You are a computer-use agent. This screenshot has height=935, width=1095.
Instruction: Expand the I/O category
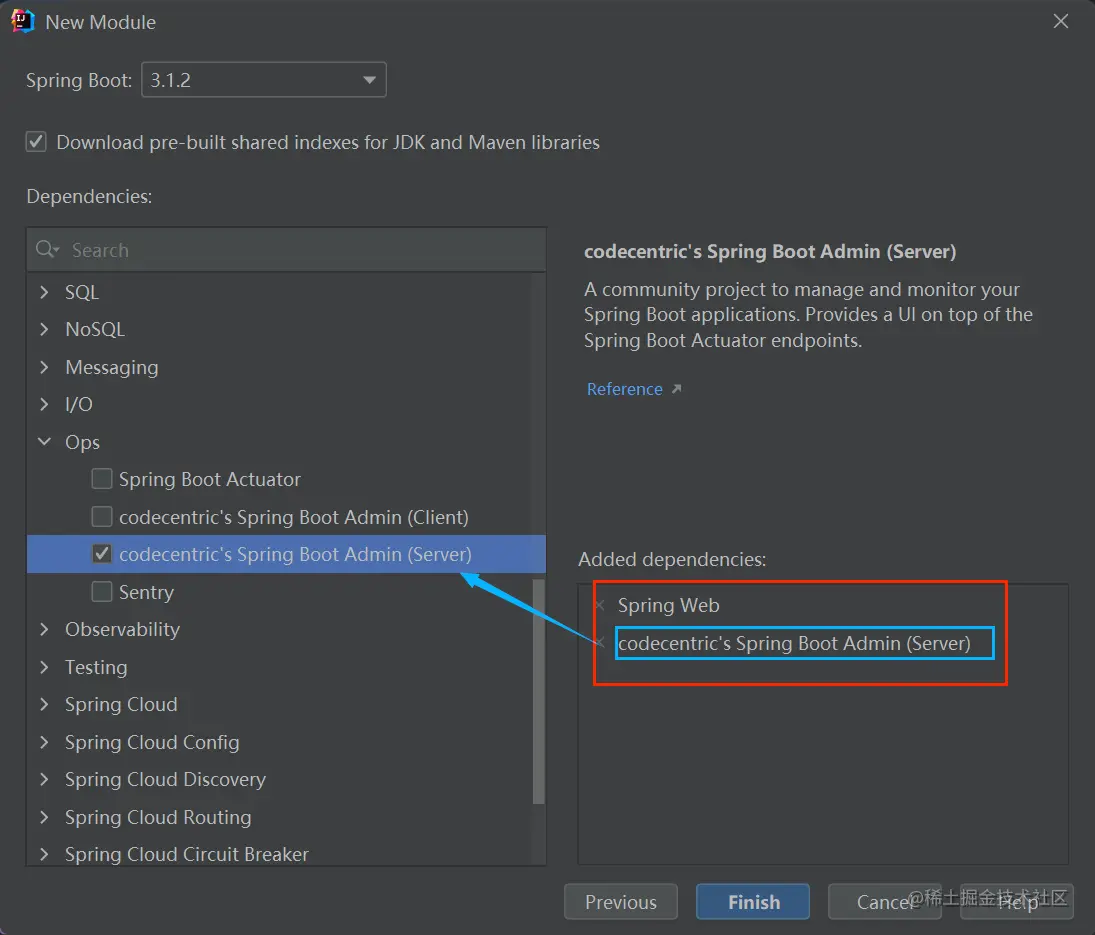45,404
